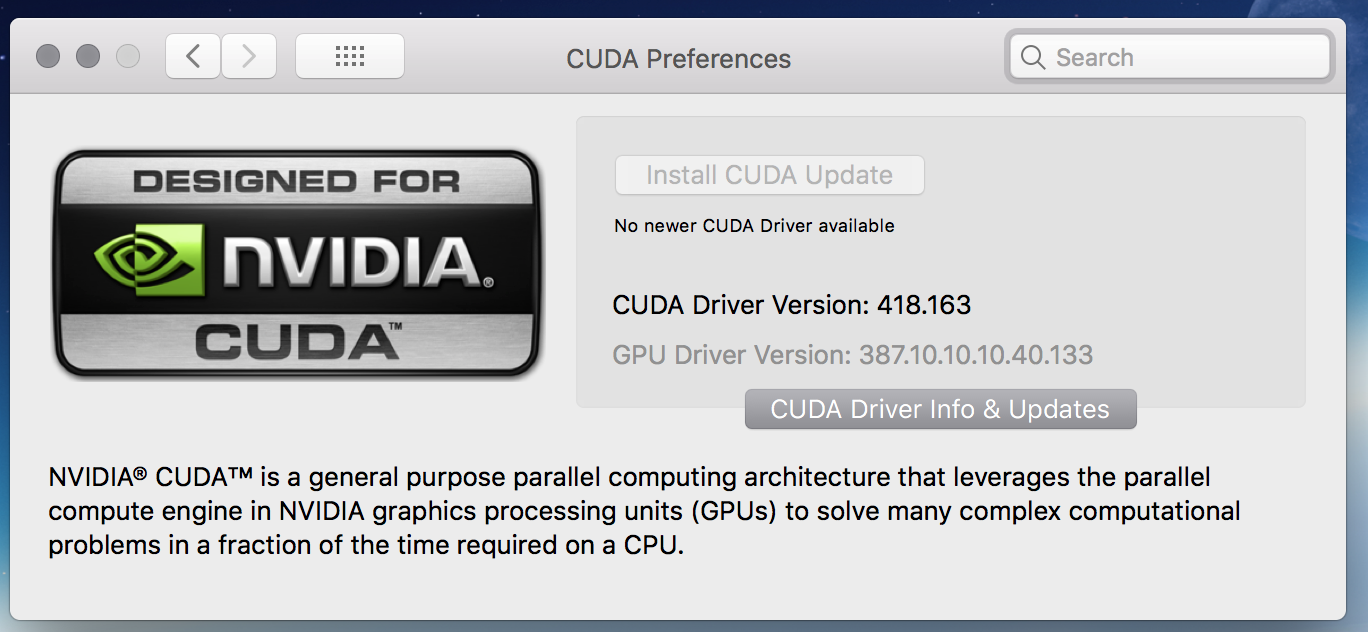
Task: Click the CUDA Preferences window title
Action: tap(678, 59)
